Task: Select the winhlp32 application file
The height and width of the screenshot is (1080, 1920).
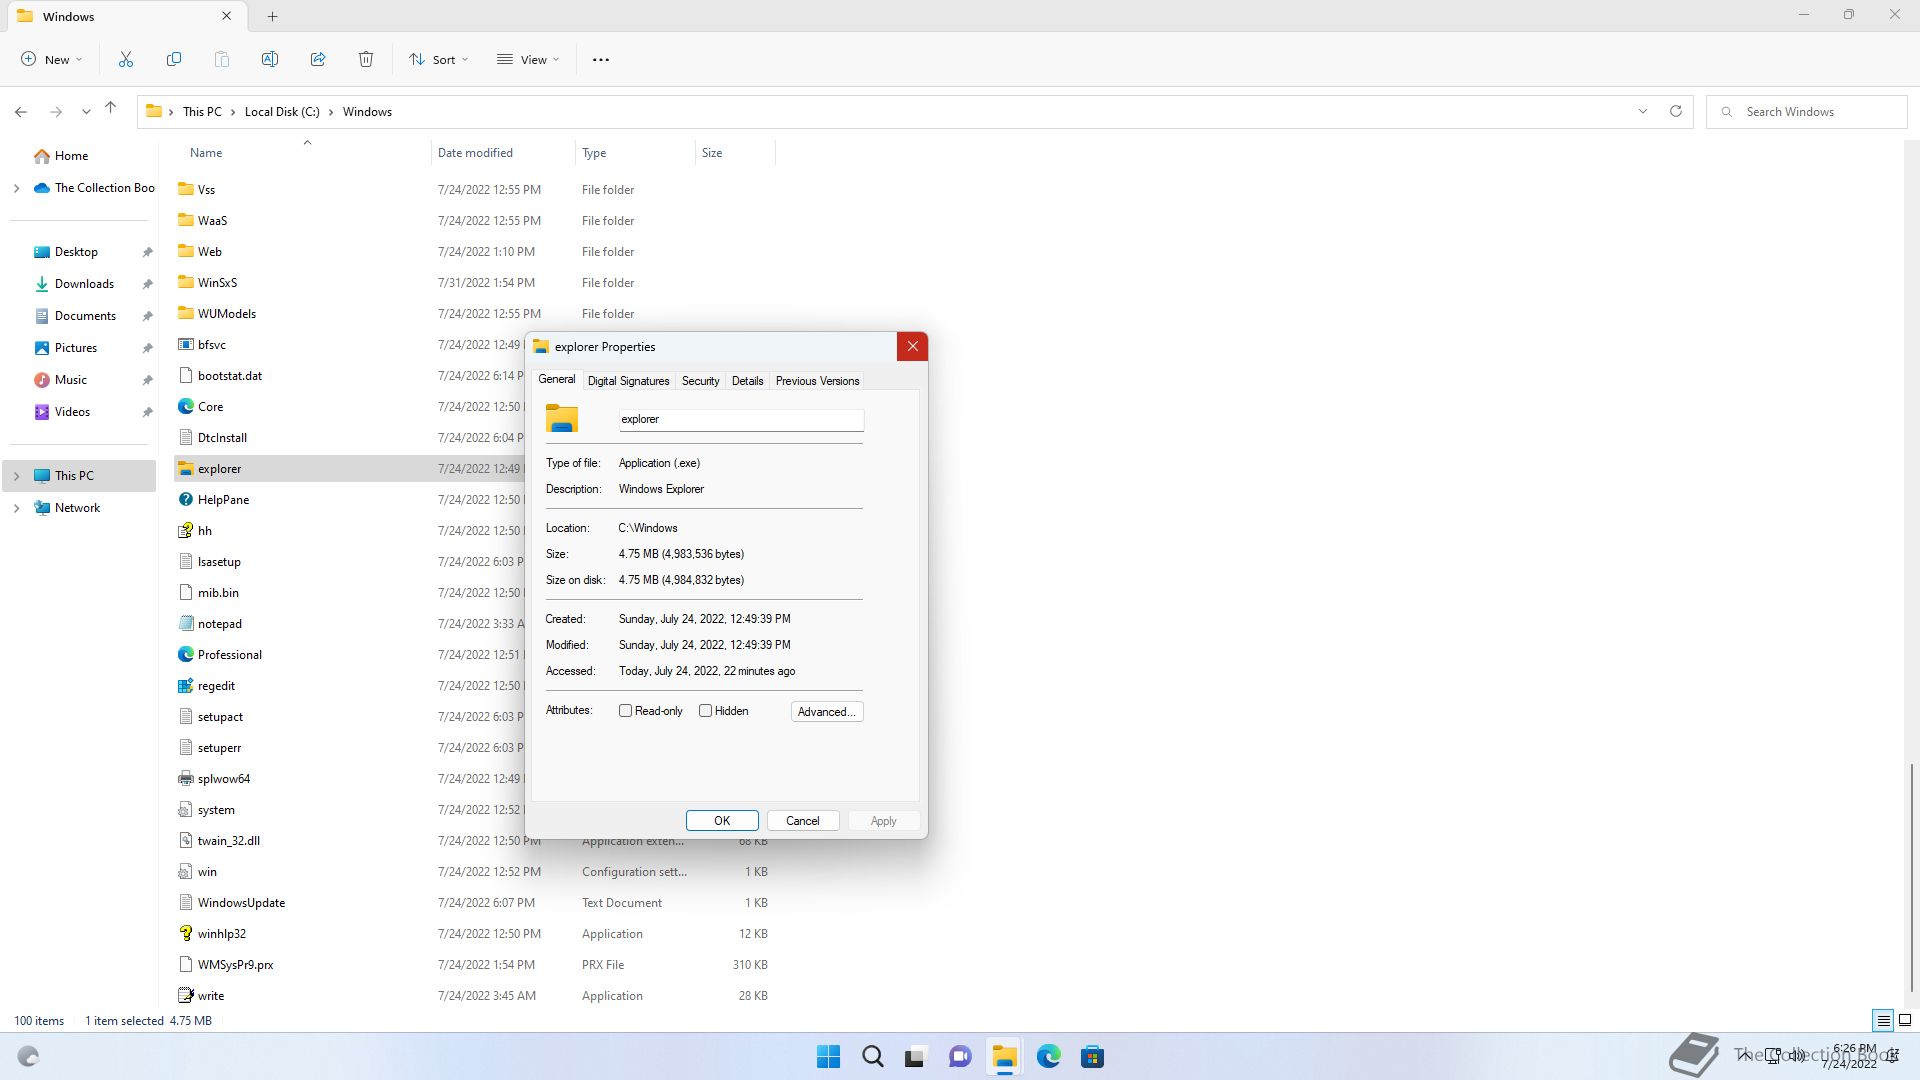Action: coord(221,934)
